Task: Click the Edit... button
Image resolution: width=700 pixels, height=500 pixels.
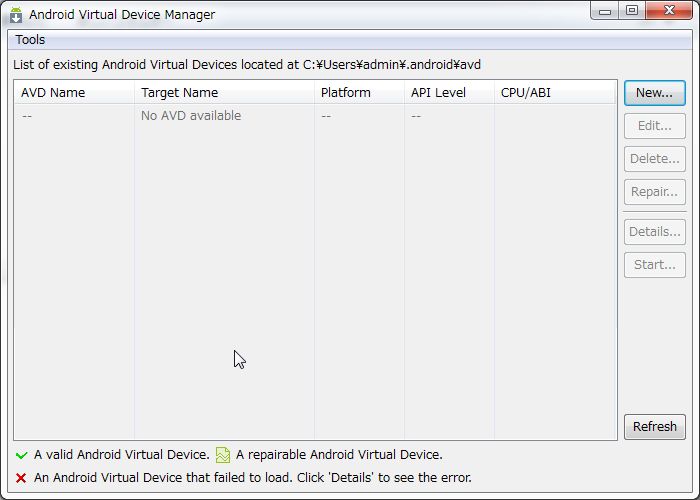Action: (654, 126)
